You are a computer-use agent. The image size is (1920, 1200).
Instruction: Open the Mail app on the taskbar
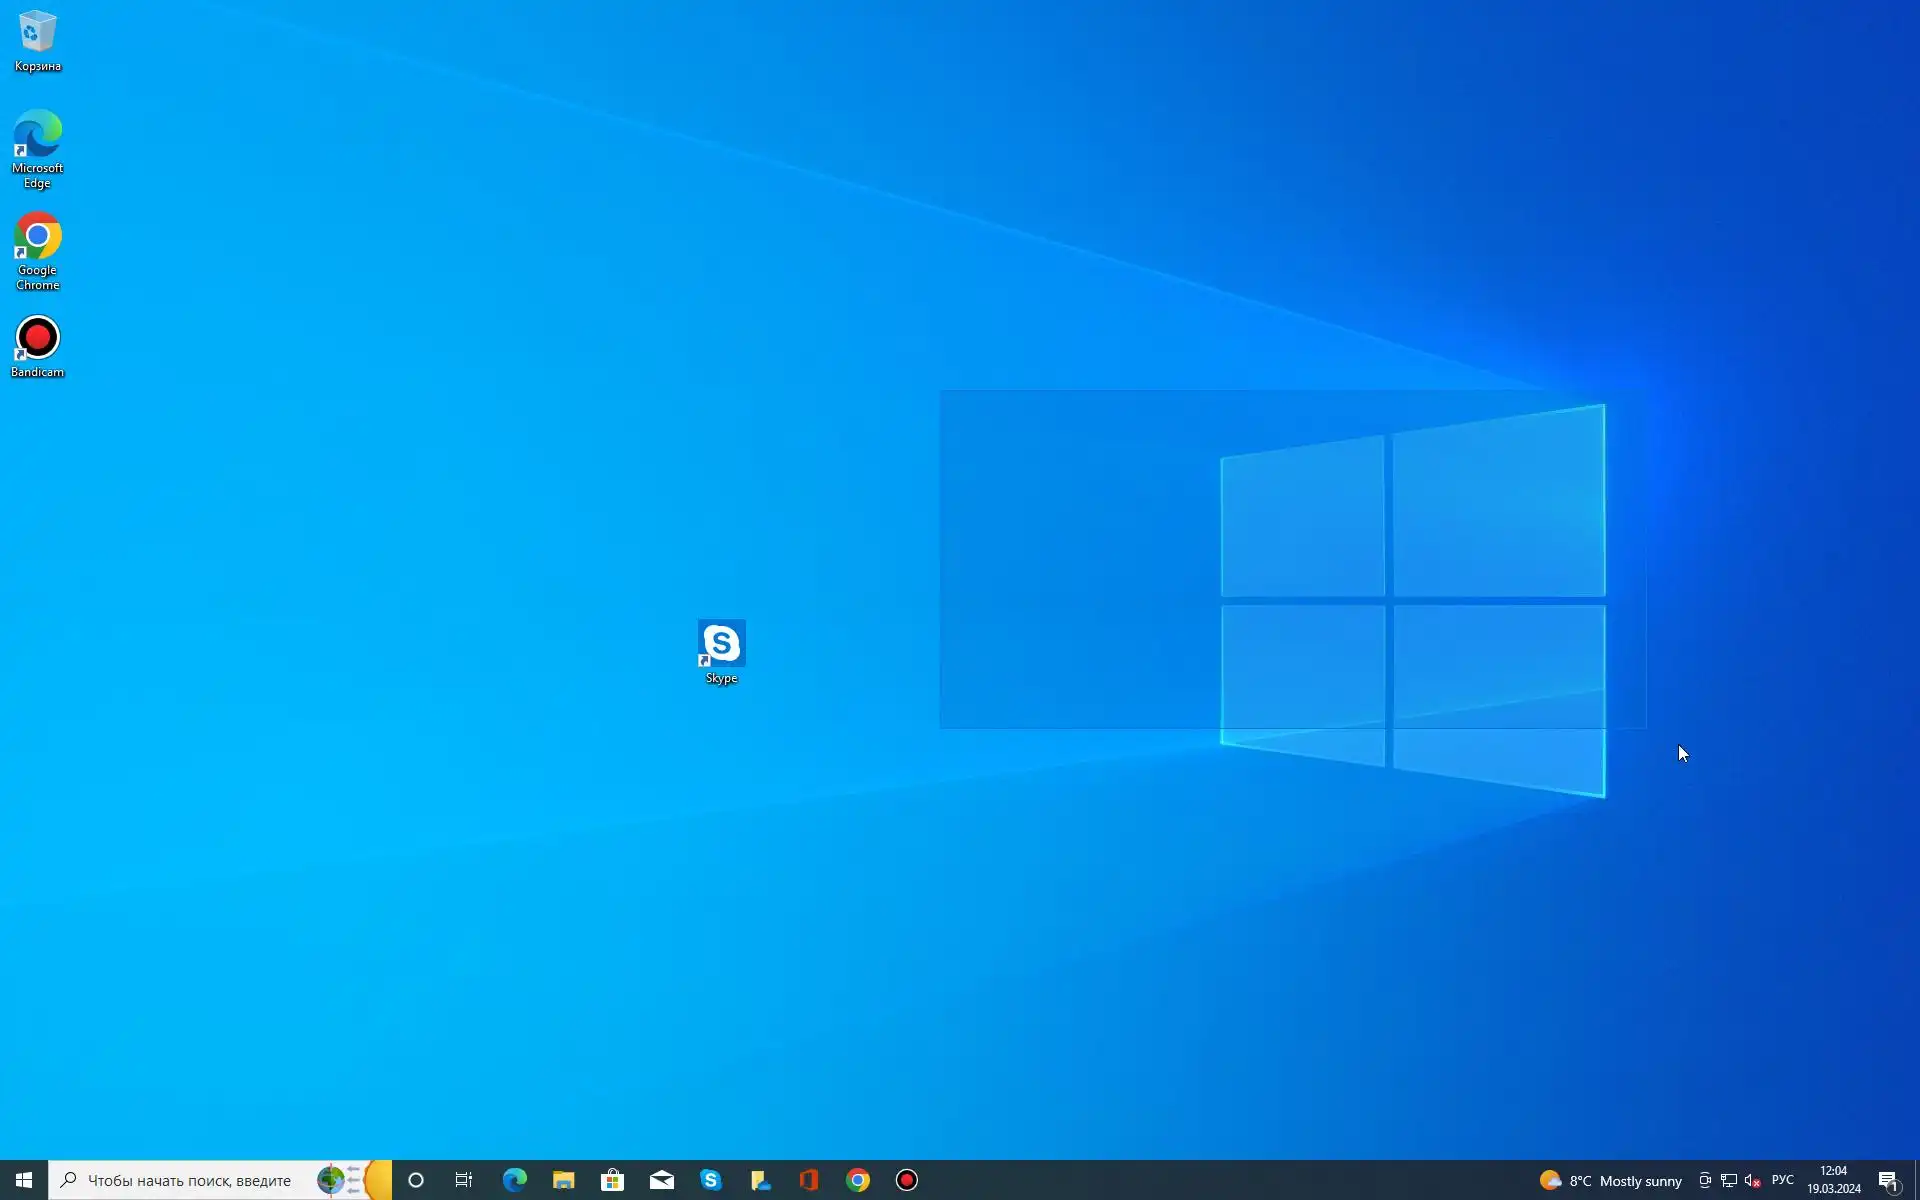(661, 1180)
